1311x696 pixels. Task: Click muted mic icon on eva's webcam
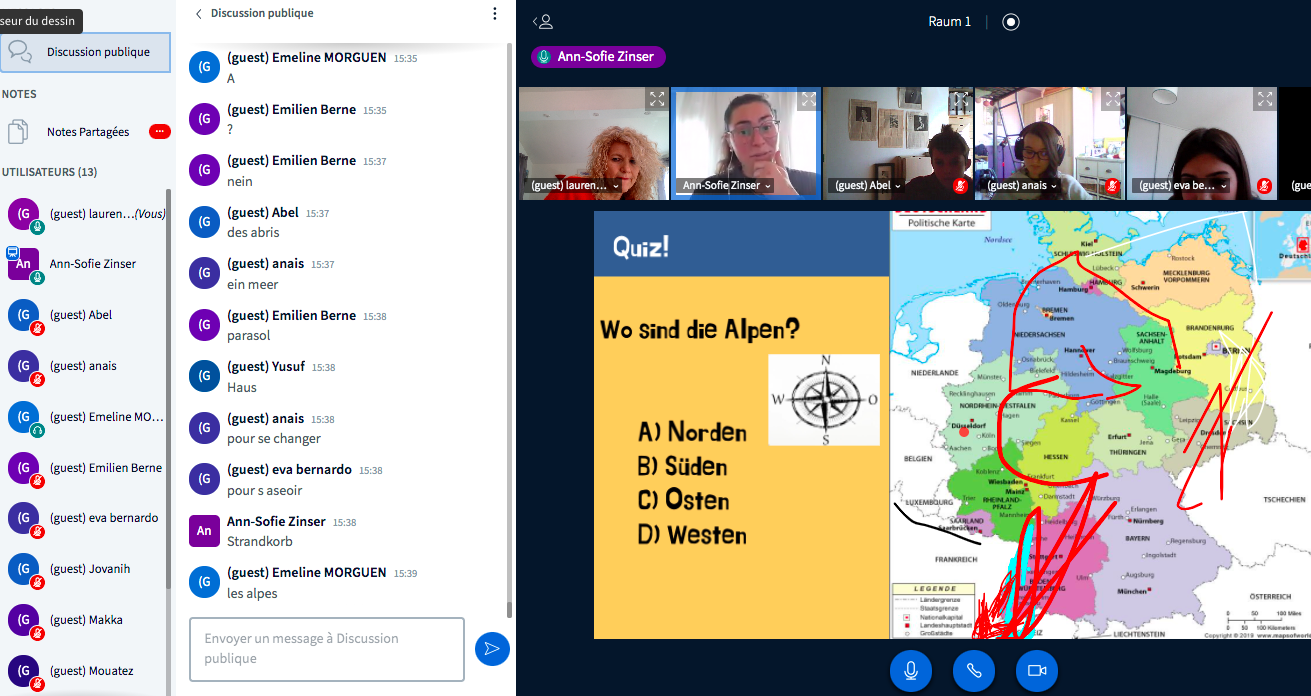1264,186
